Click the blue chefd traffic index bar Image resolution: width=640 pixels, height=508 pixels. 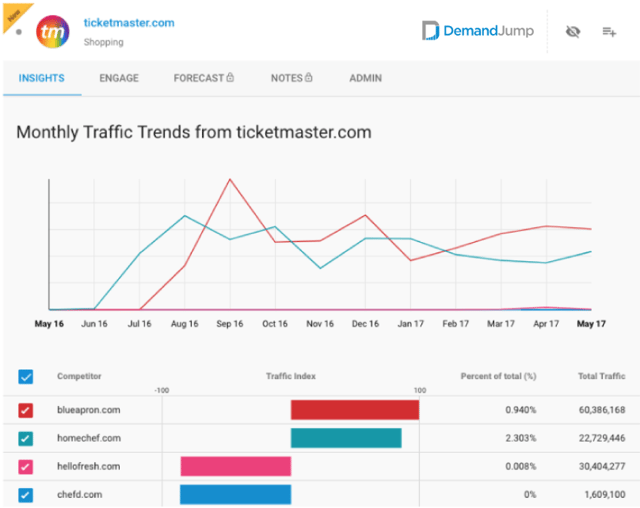click(236, 494)
